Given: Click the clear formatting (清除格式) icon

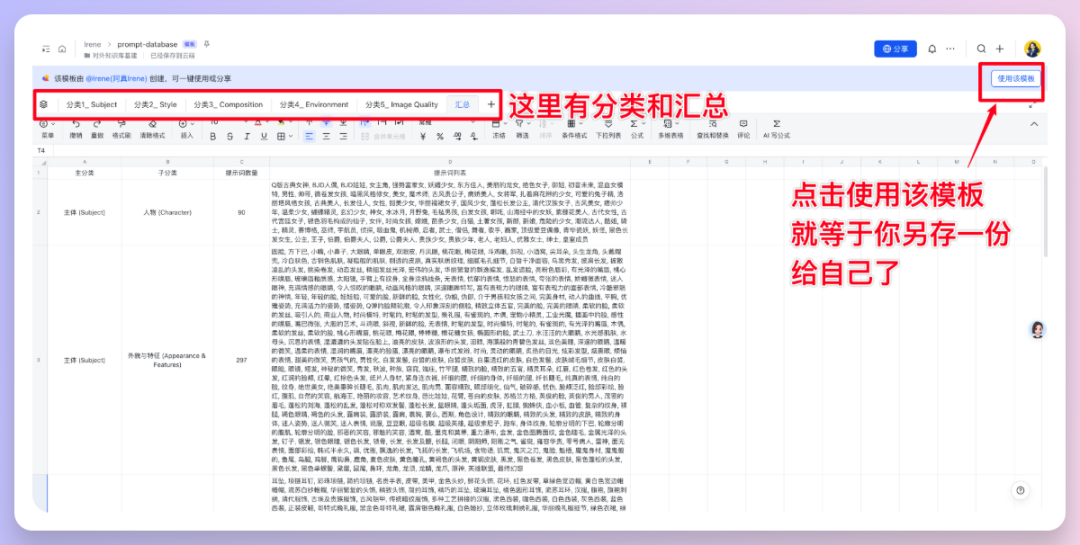Looking at the screenshot, I should pos(151,124).
